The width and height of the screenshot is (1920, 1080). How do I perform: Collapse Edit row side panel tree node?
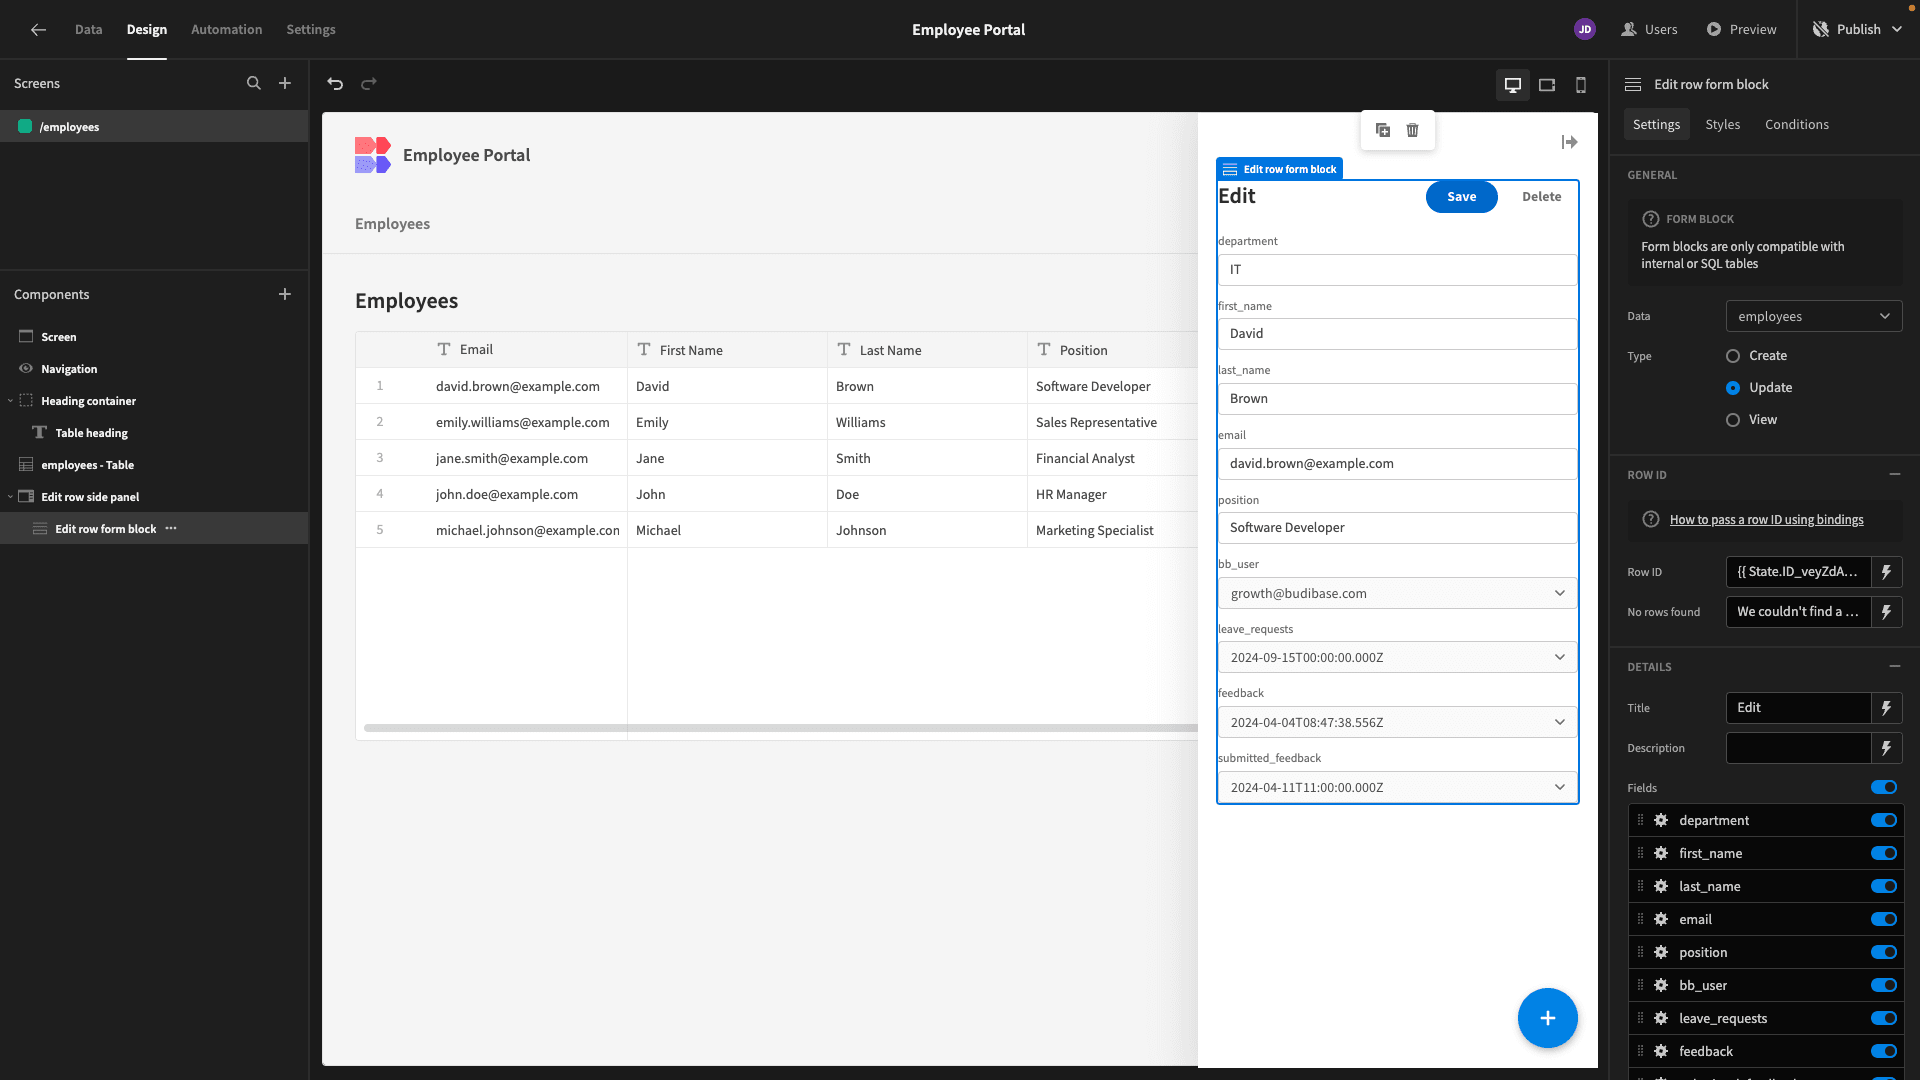click(10, 497)
